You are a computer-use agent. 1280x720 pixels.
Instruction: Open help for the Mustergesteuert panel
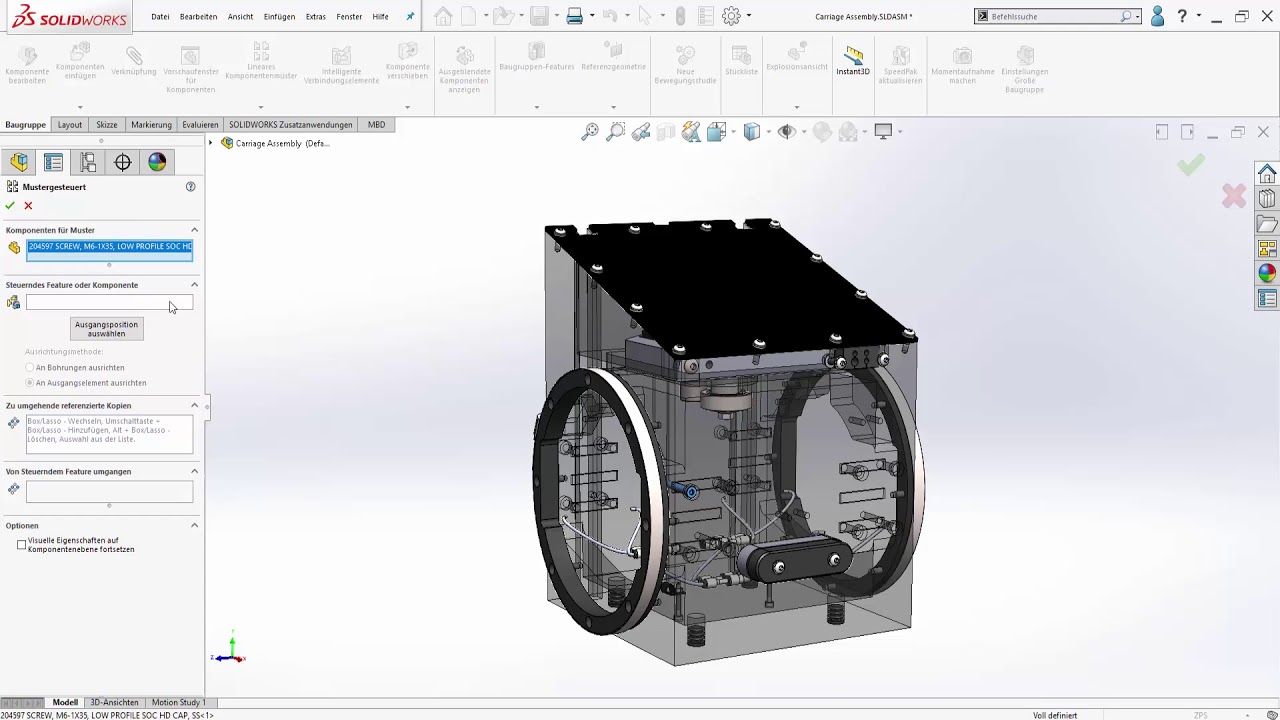[x=191, y=187]
